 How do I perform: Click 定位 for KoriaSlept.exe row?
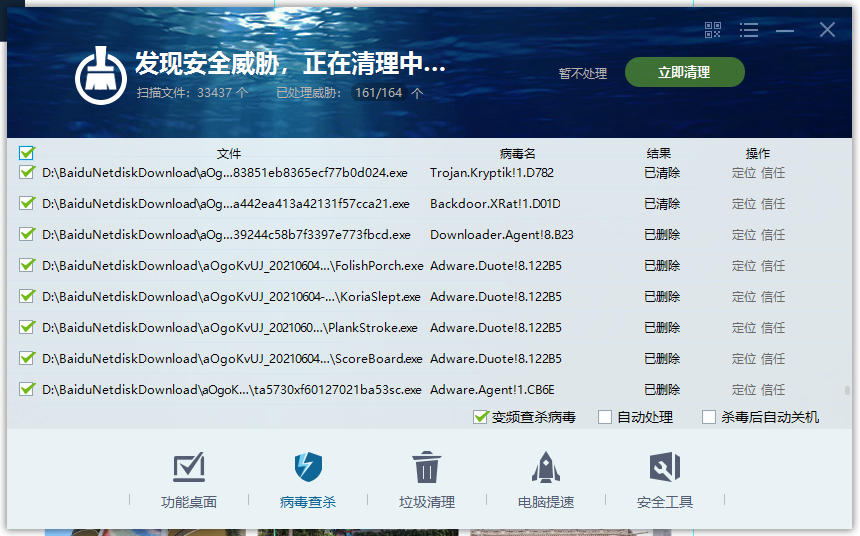744,297
